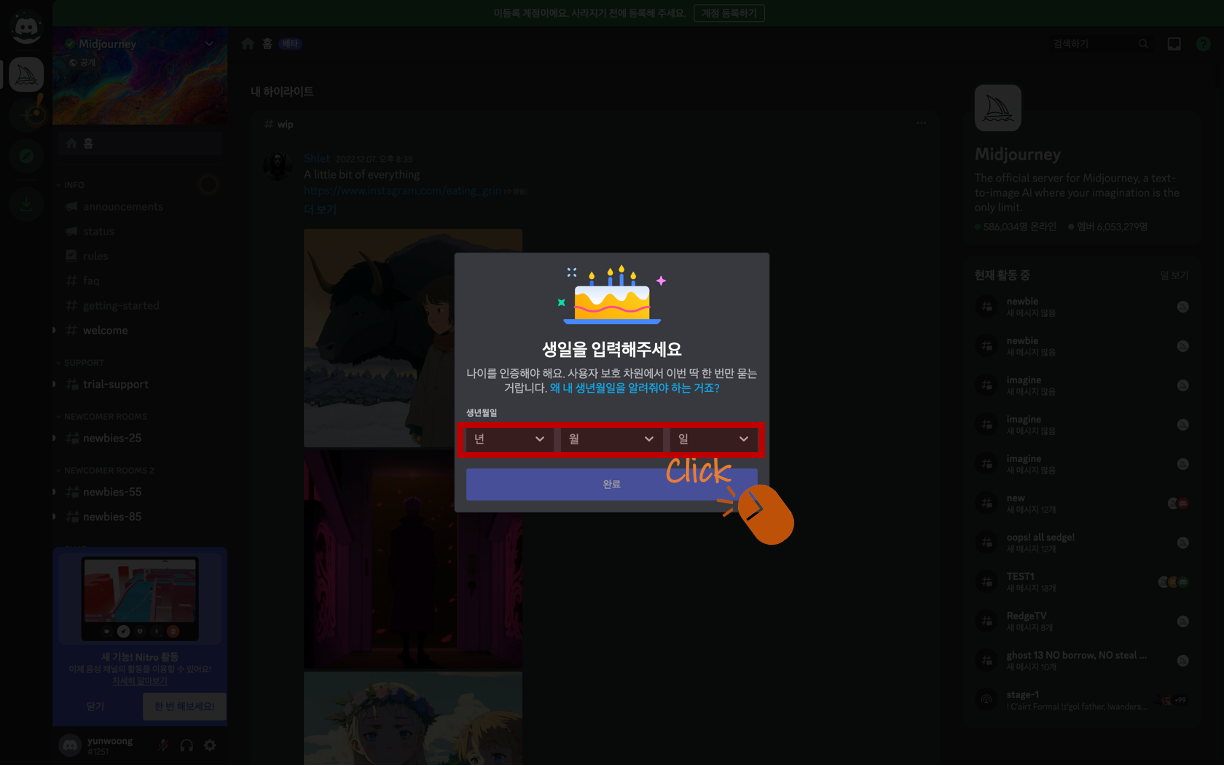Select the Midjourney sailboat server icon in the server list
The width and height of the screenshot is (1224, 766).
point(26,75)
